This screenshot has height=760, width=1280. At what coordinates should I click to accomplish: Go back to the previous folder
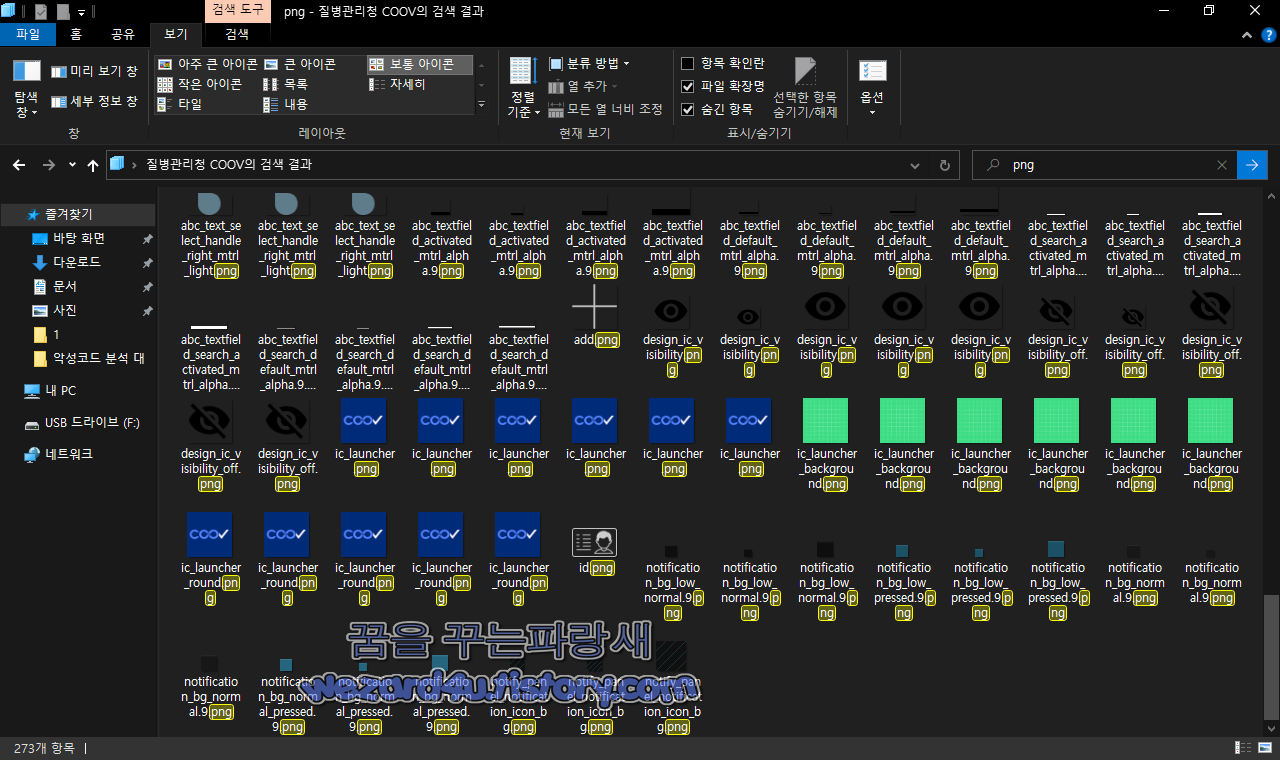18,165
